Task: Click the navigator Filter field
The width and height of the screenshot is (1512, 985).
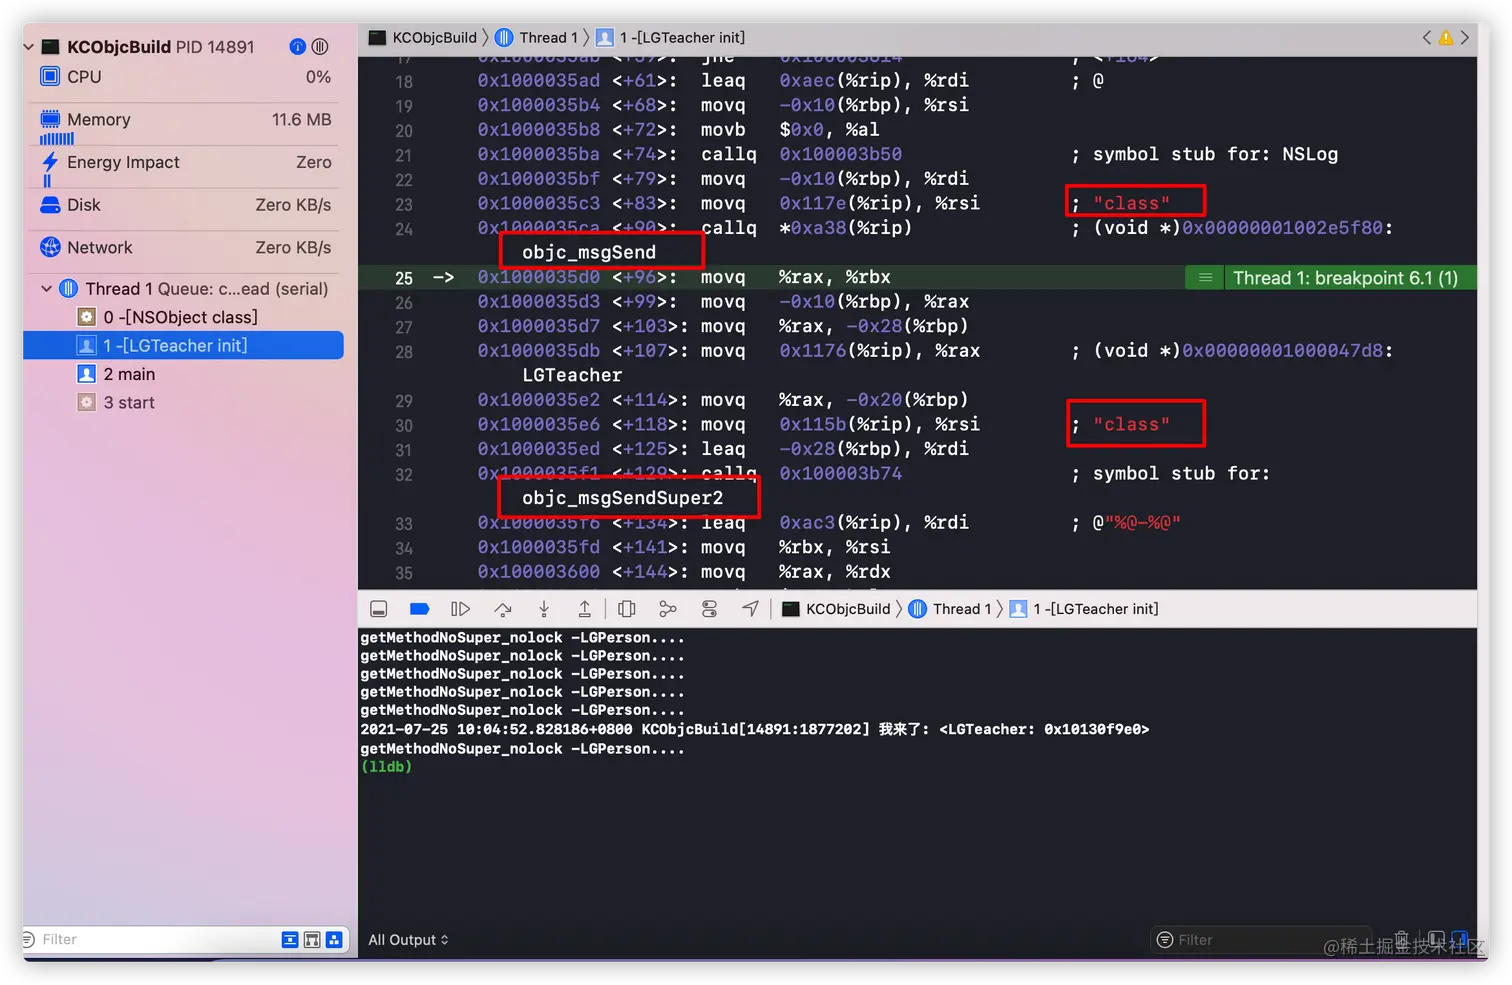Action: (150, 940)
